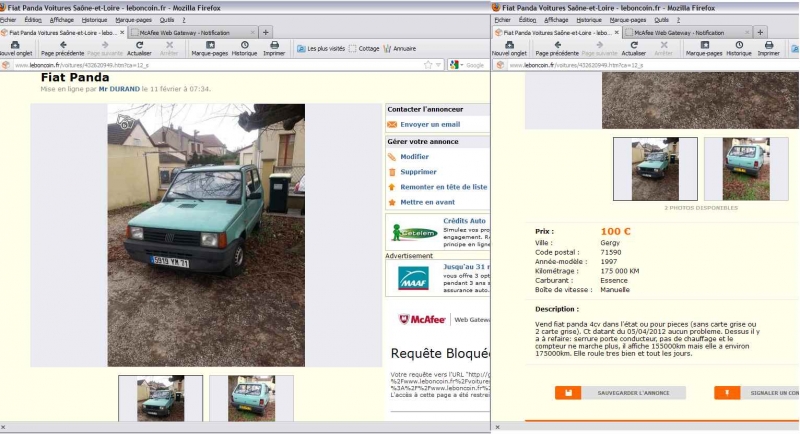
Task: Click the price text '100 €'
Action: 615,231
